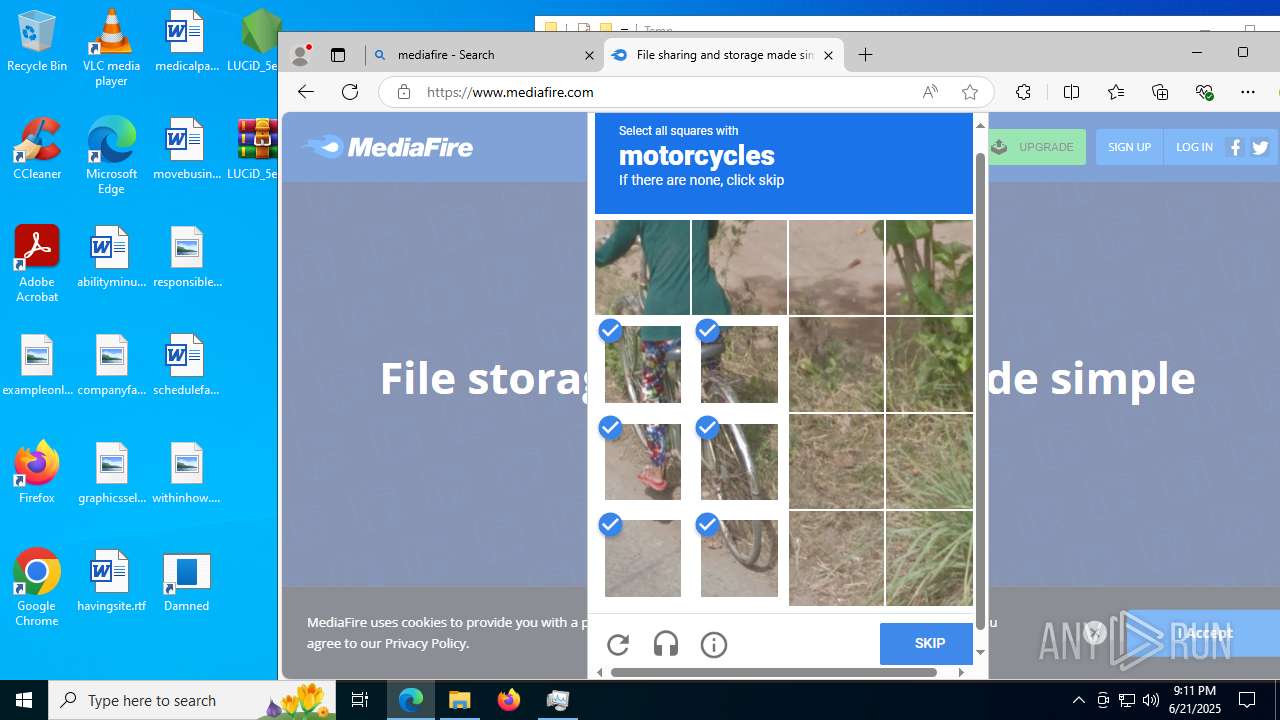
Task: Deselect bottom-left tile showing plain pavement
Action: point(642,558)
